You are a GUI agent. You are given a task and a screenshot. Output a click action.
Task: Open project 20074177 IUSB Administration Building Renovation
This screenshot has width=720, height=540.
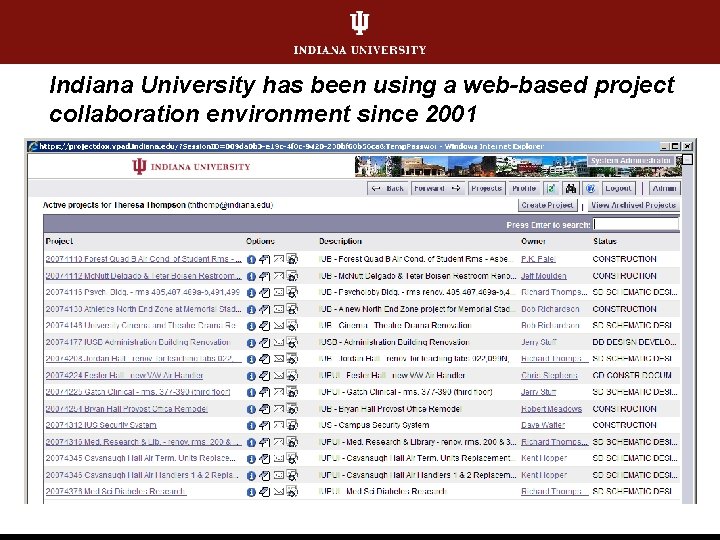137,342
